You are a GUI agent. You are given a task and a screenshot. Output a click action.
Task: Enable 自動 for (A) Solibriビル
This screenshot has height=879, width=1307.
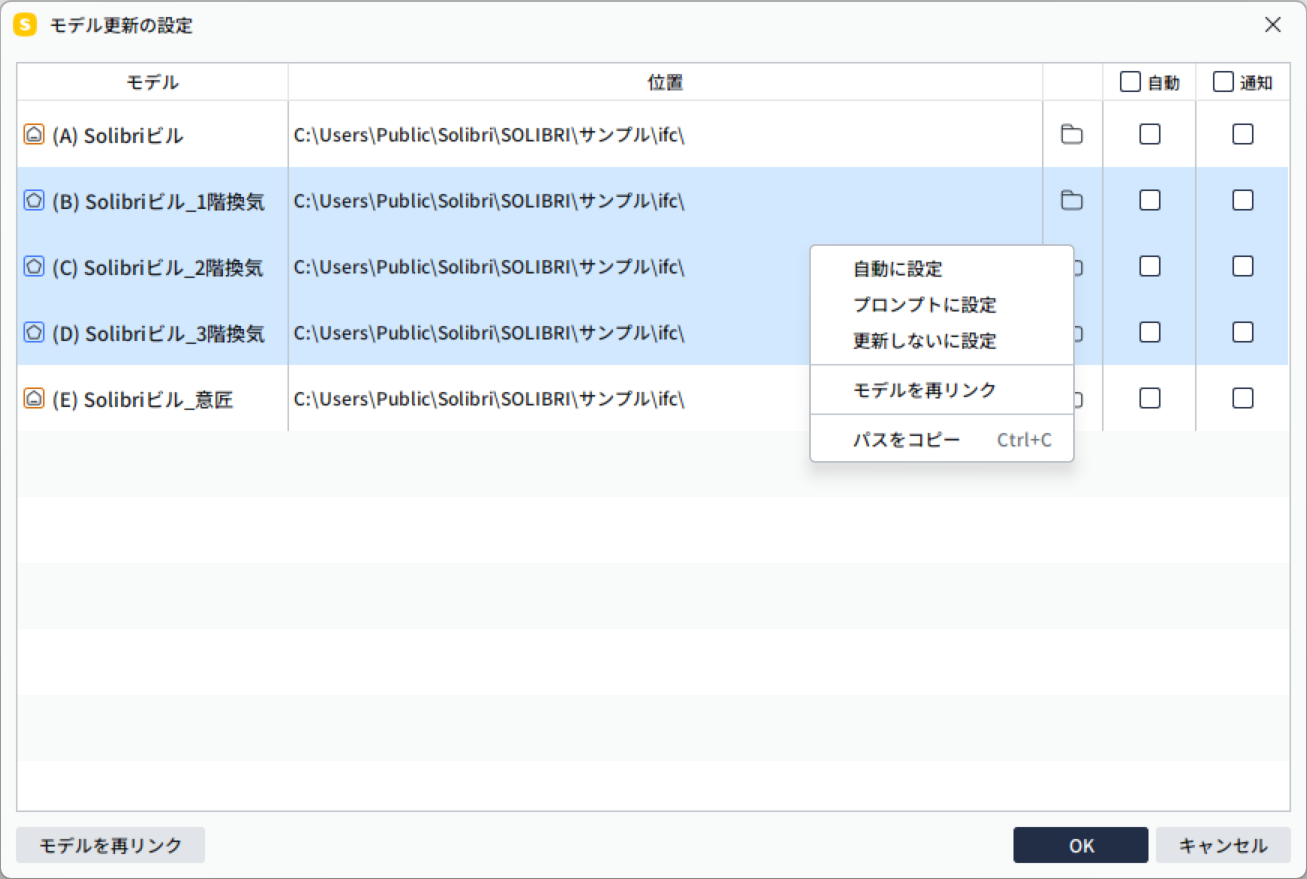[x=1150, y=134]
